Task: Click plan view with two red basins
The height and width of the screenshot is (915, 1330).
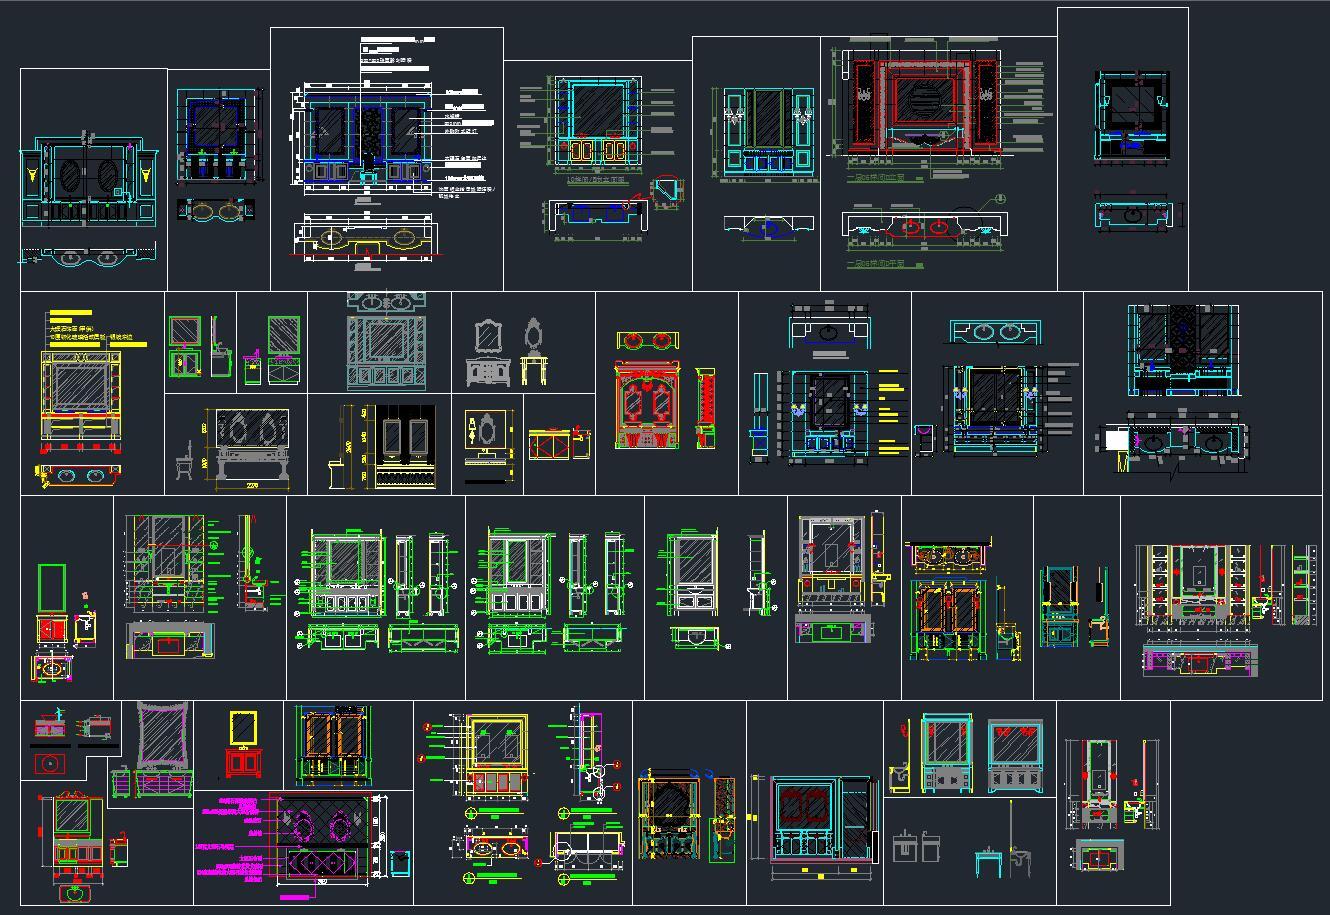Action: 923,229
